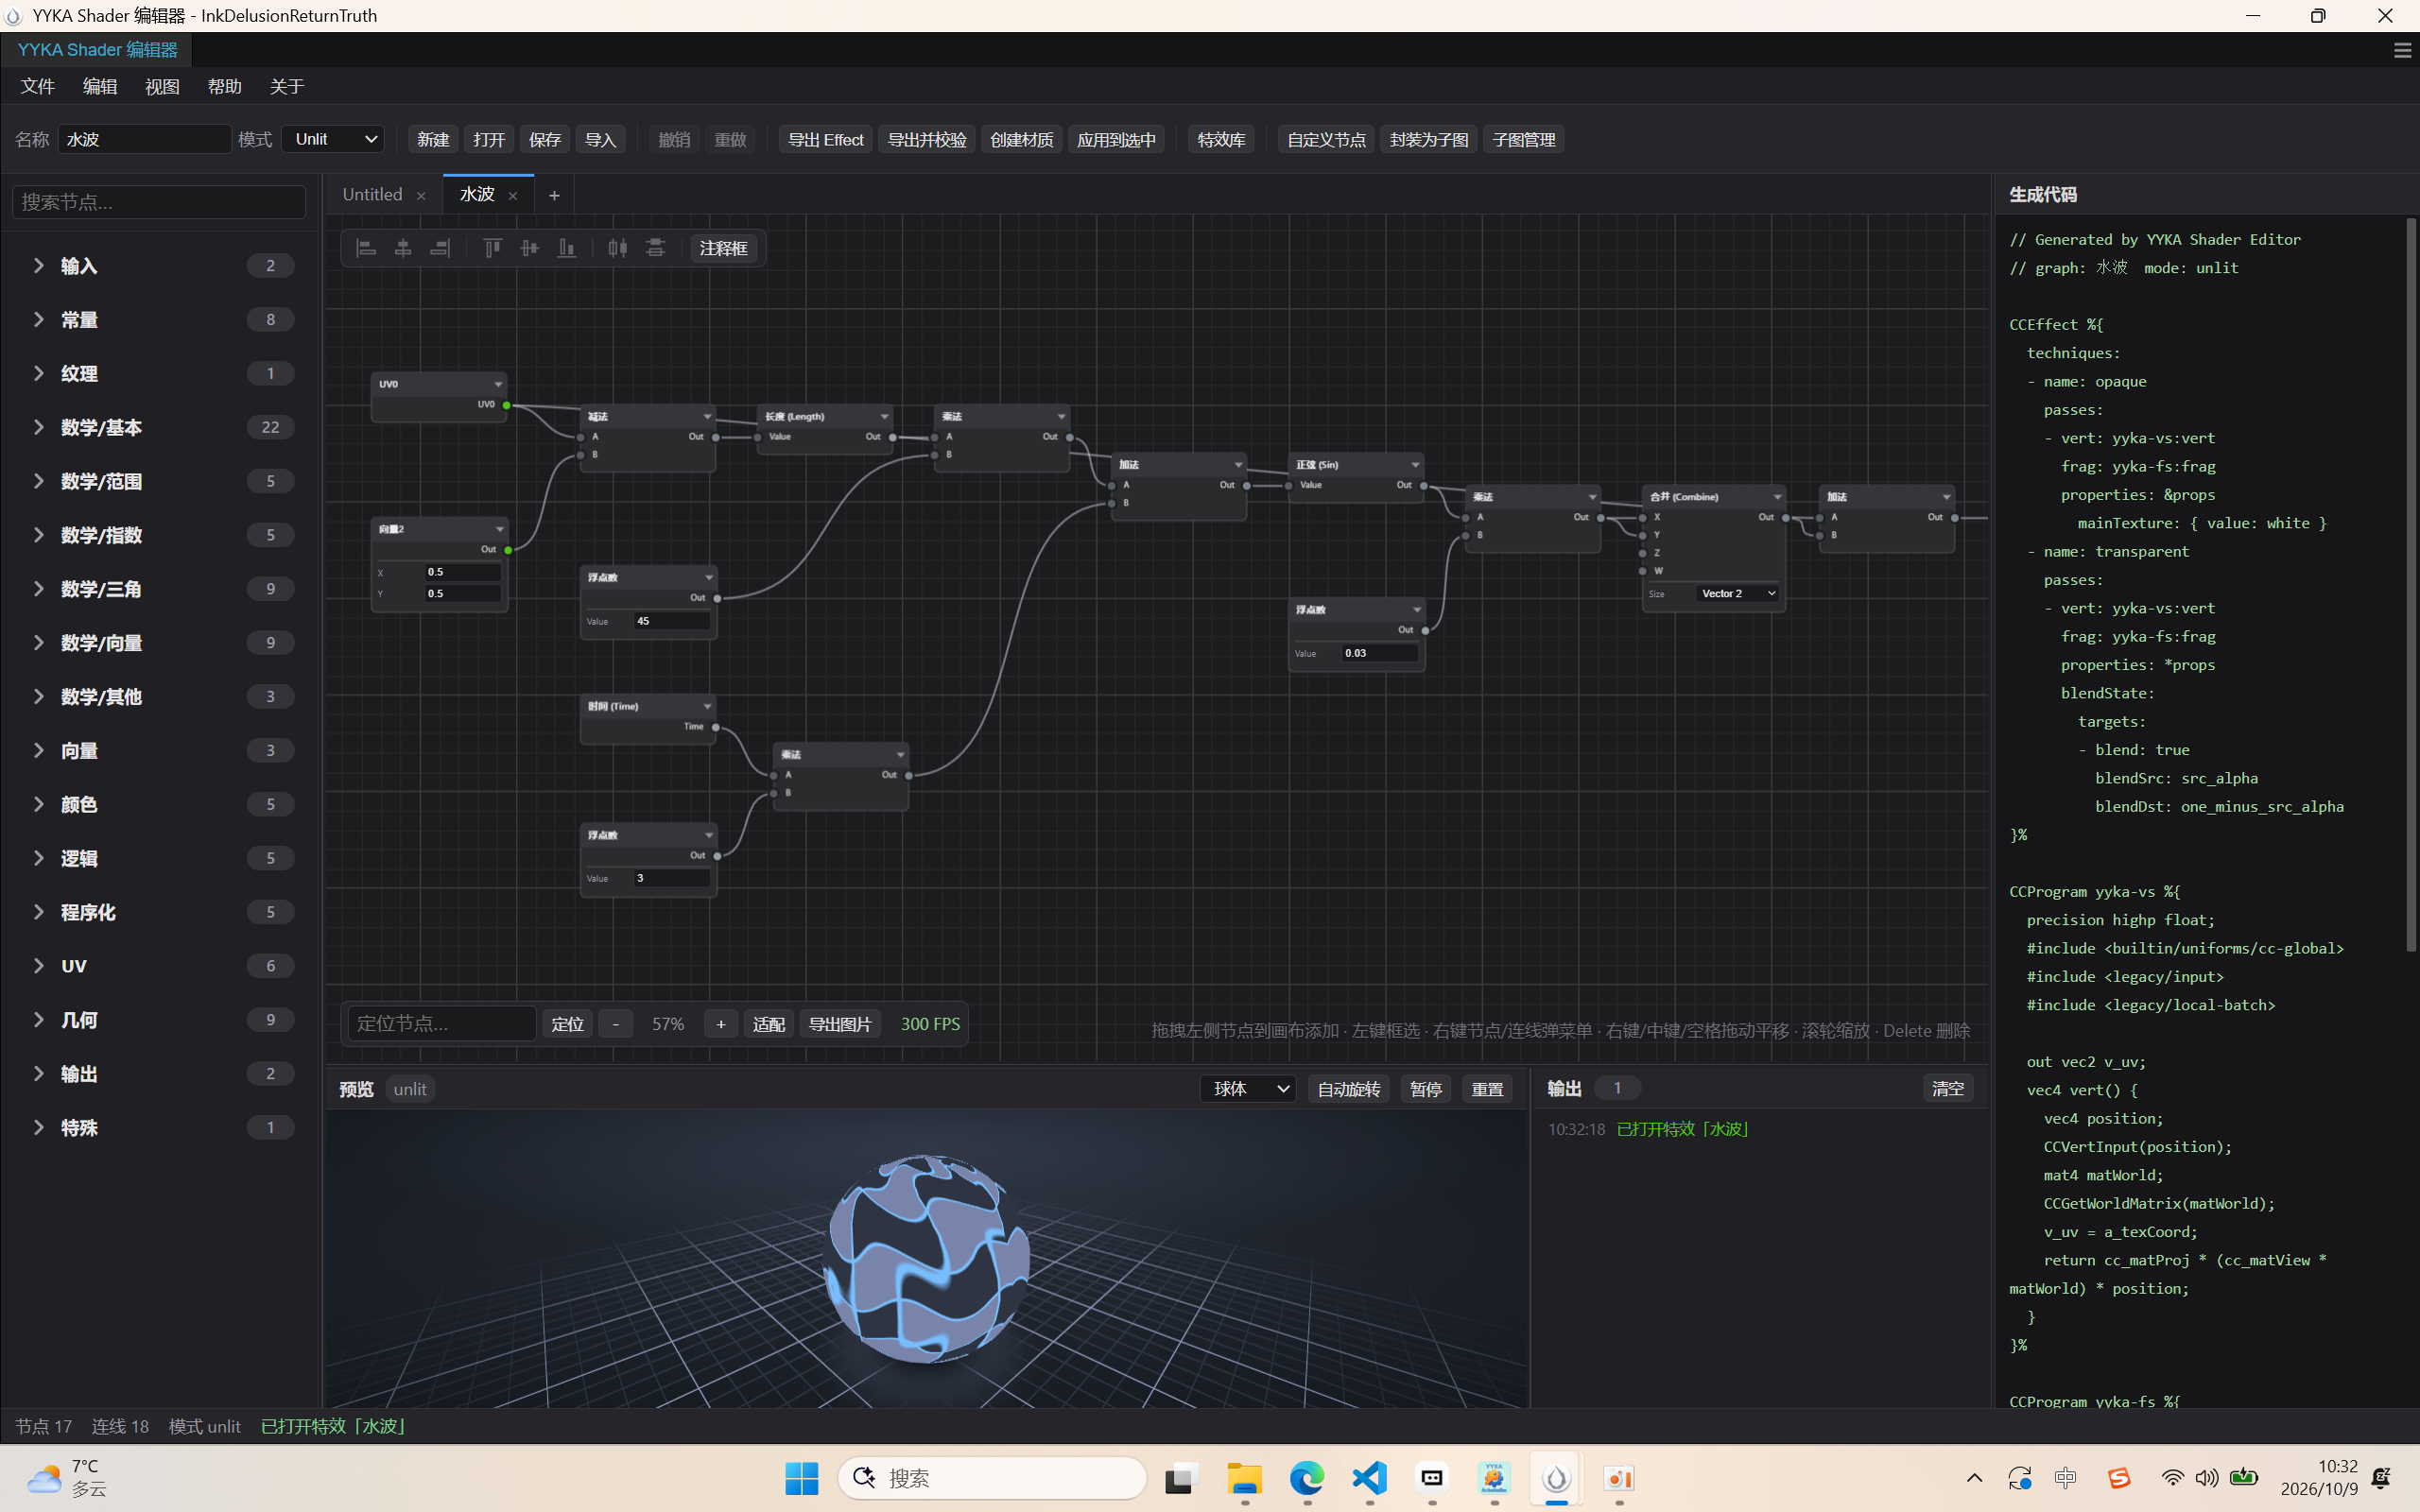This screenshot has width=2420, height=1512.
Task: Expand the 纹理 node category
Action: pos(159,374)
